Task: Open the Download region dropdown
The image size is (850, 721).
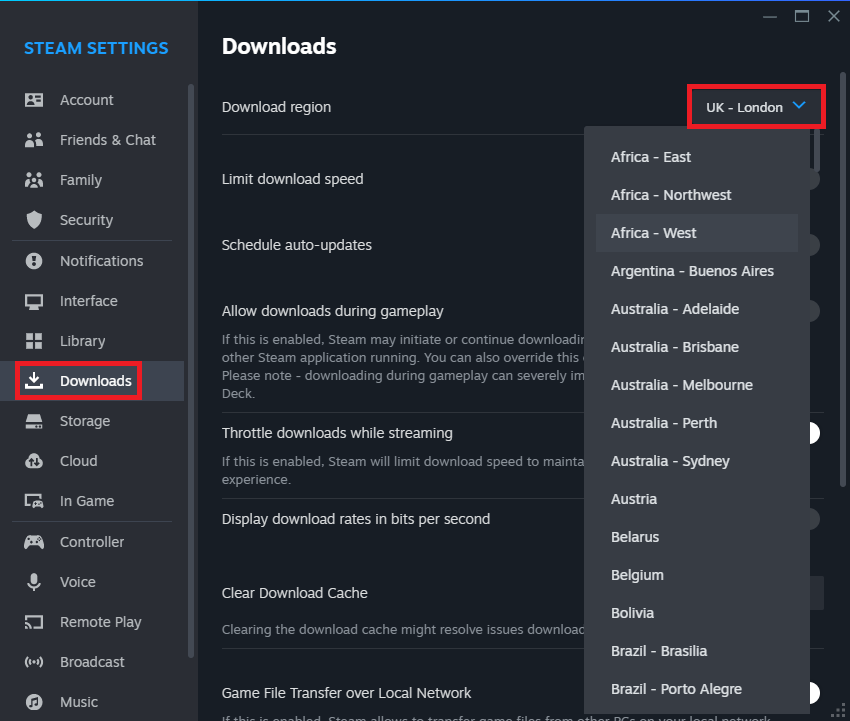Action: pos(756,105)
